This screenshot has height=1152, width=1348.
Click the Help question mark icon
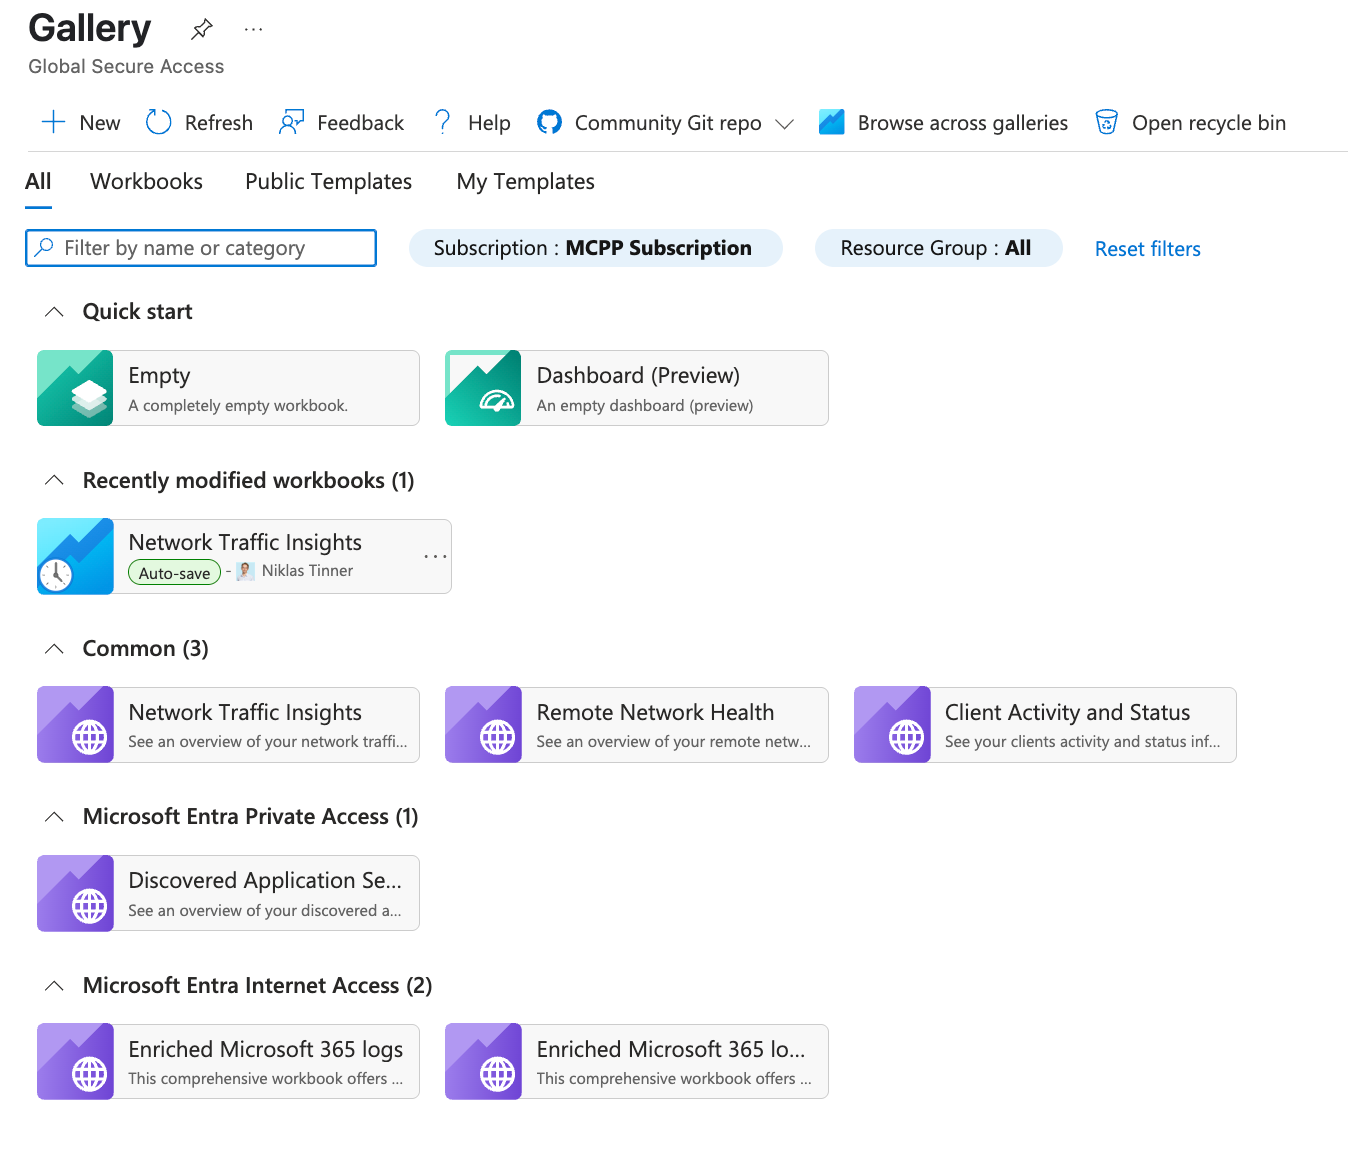point(442,122)
